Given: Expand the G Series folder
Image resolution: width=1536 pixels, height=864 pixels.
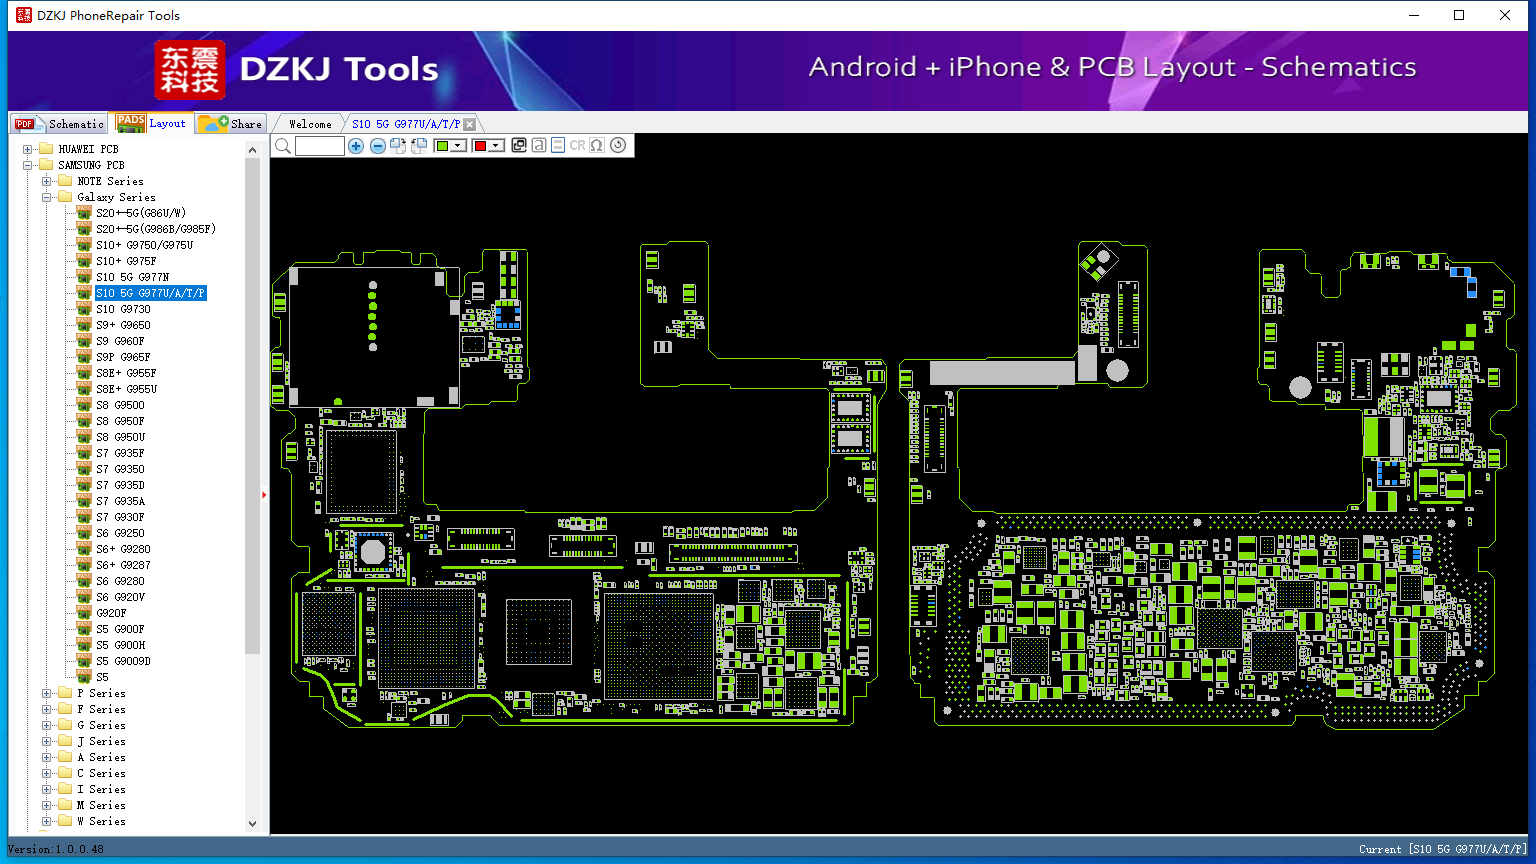Looking at the screenshot, I should coord(46,725).
